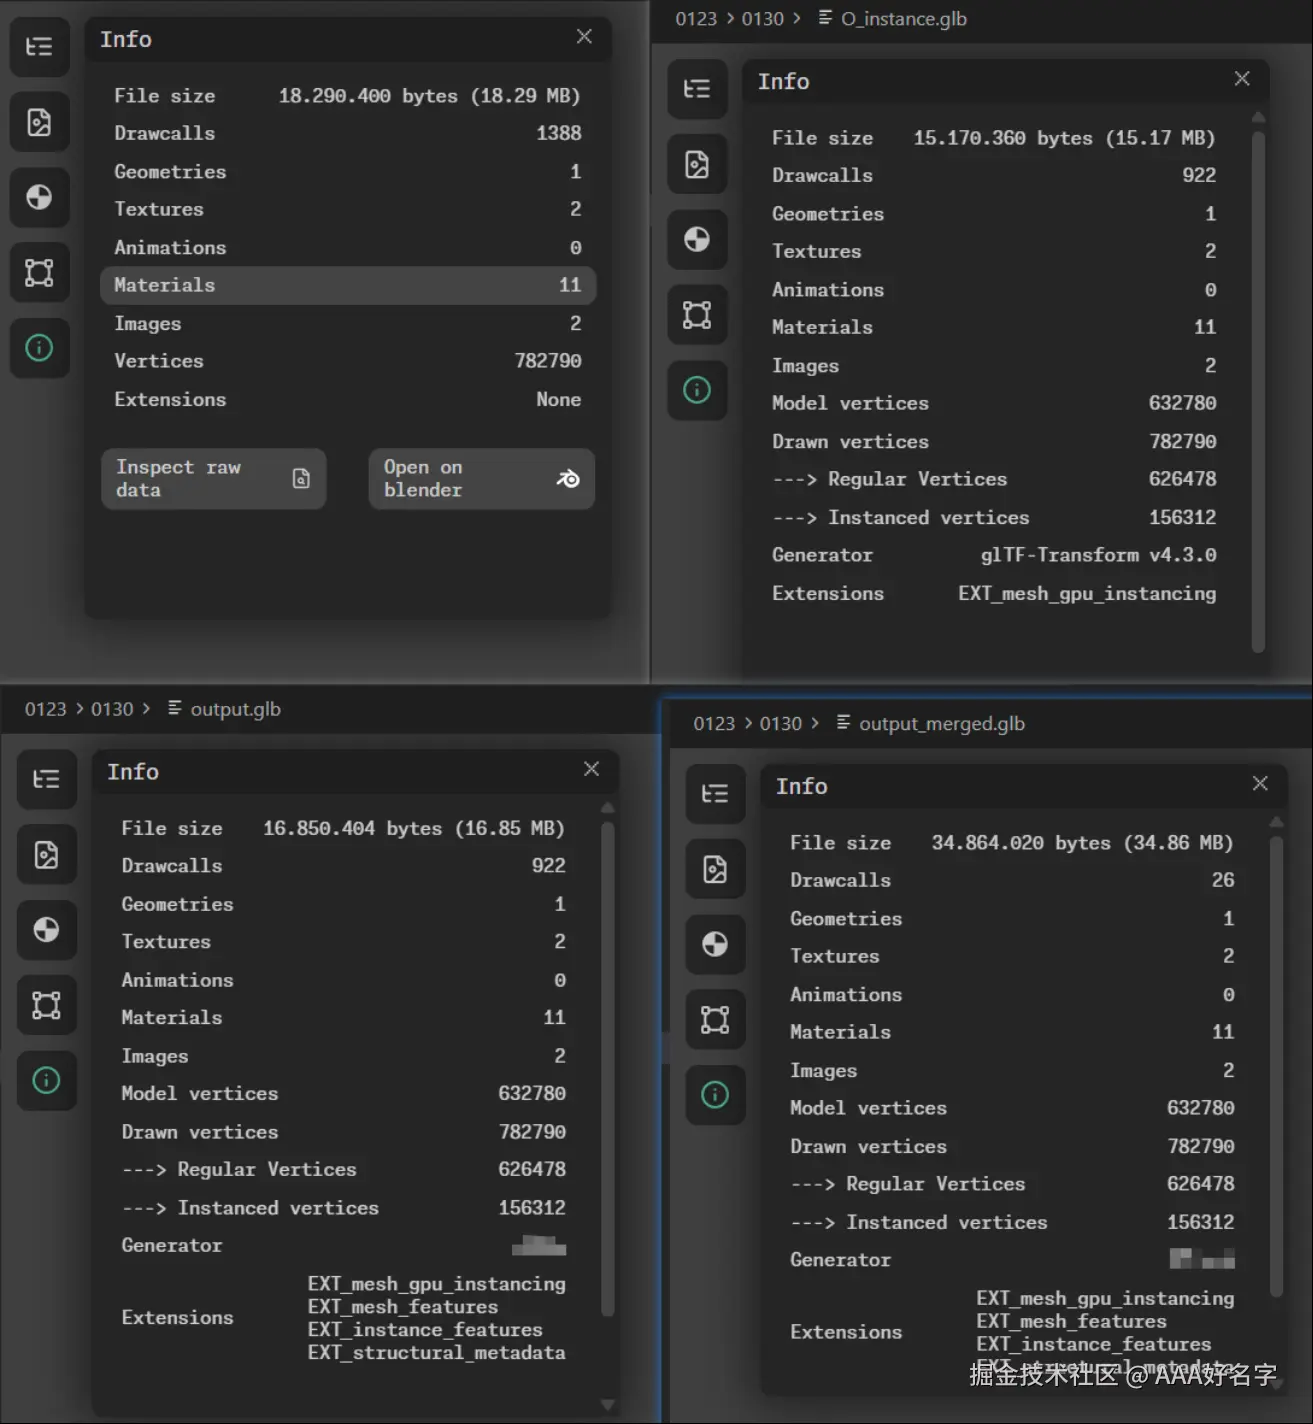This screenshot has height=1424, width=1313.
Task: Click the texture image icon in top-left sidebar
Action: click(39, 122)
